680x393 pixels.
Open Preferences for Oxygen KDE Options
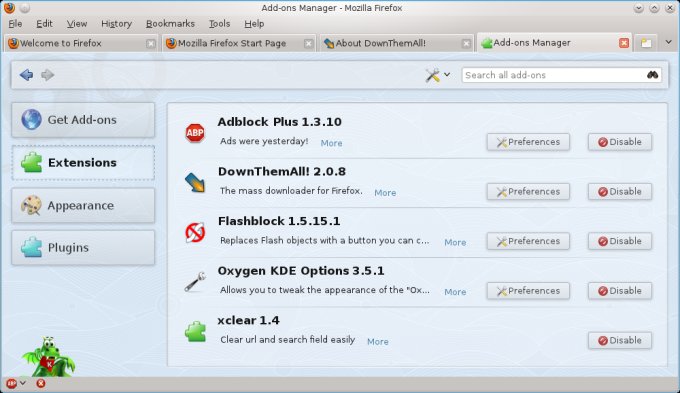click(x=528, y=291)
